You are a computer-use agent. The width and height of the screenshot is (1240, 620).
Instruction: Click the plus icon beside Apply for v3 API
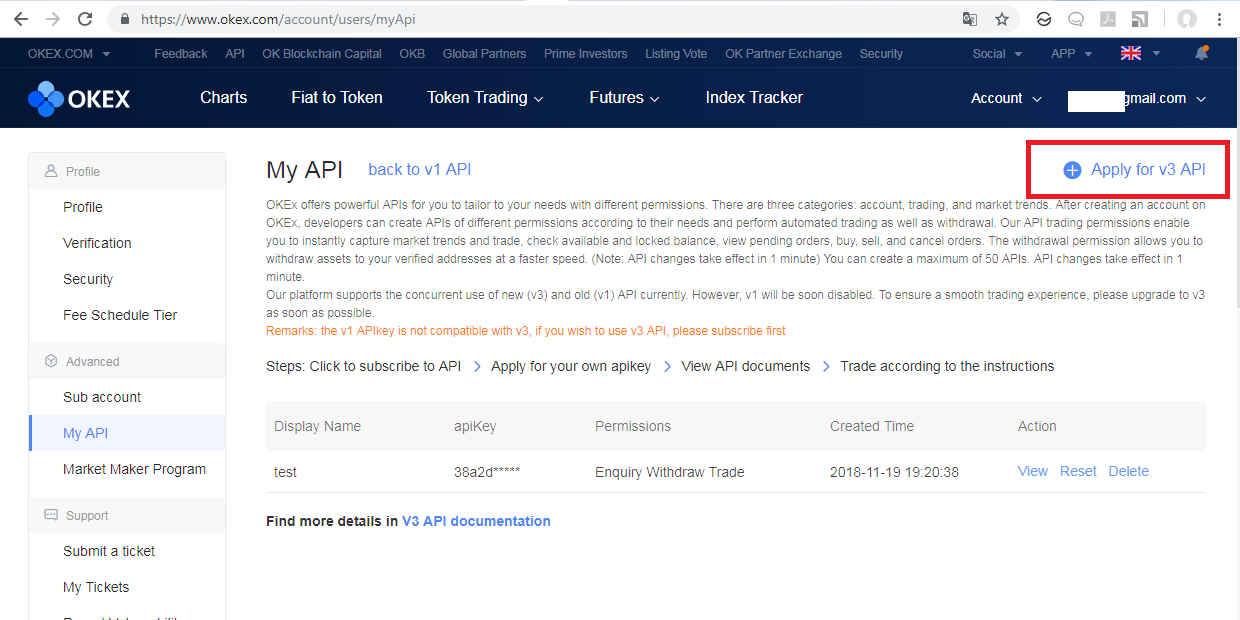(x=1072, y=170)
